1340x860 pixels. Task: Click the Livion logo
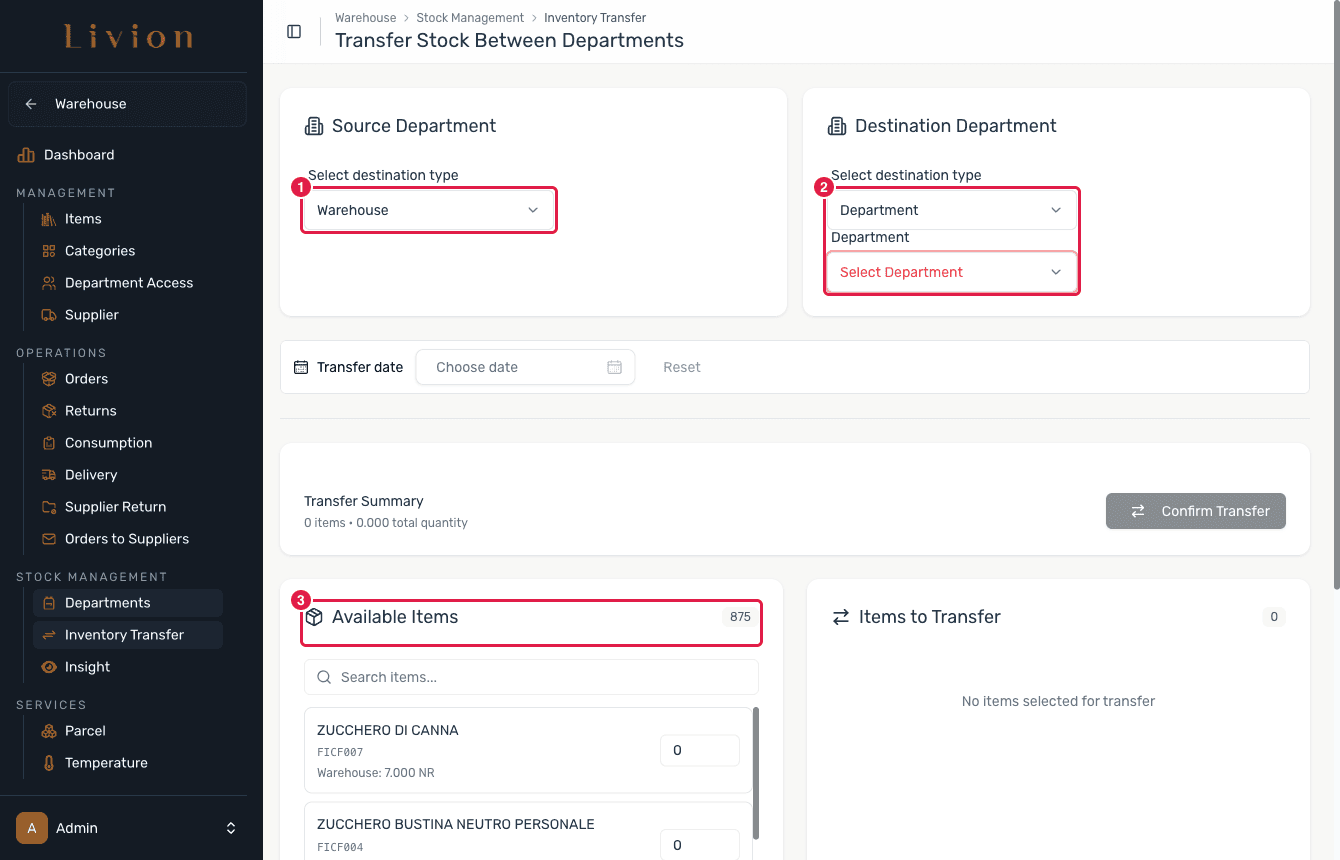[129, 38]
